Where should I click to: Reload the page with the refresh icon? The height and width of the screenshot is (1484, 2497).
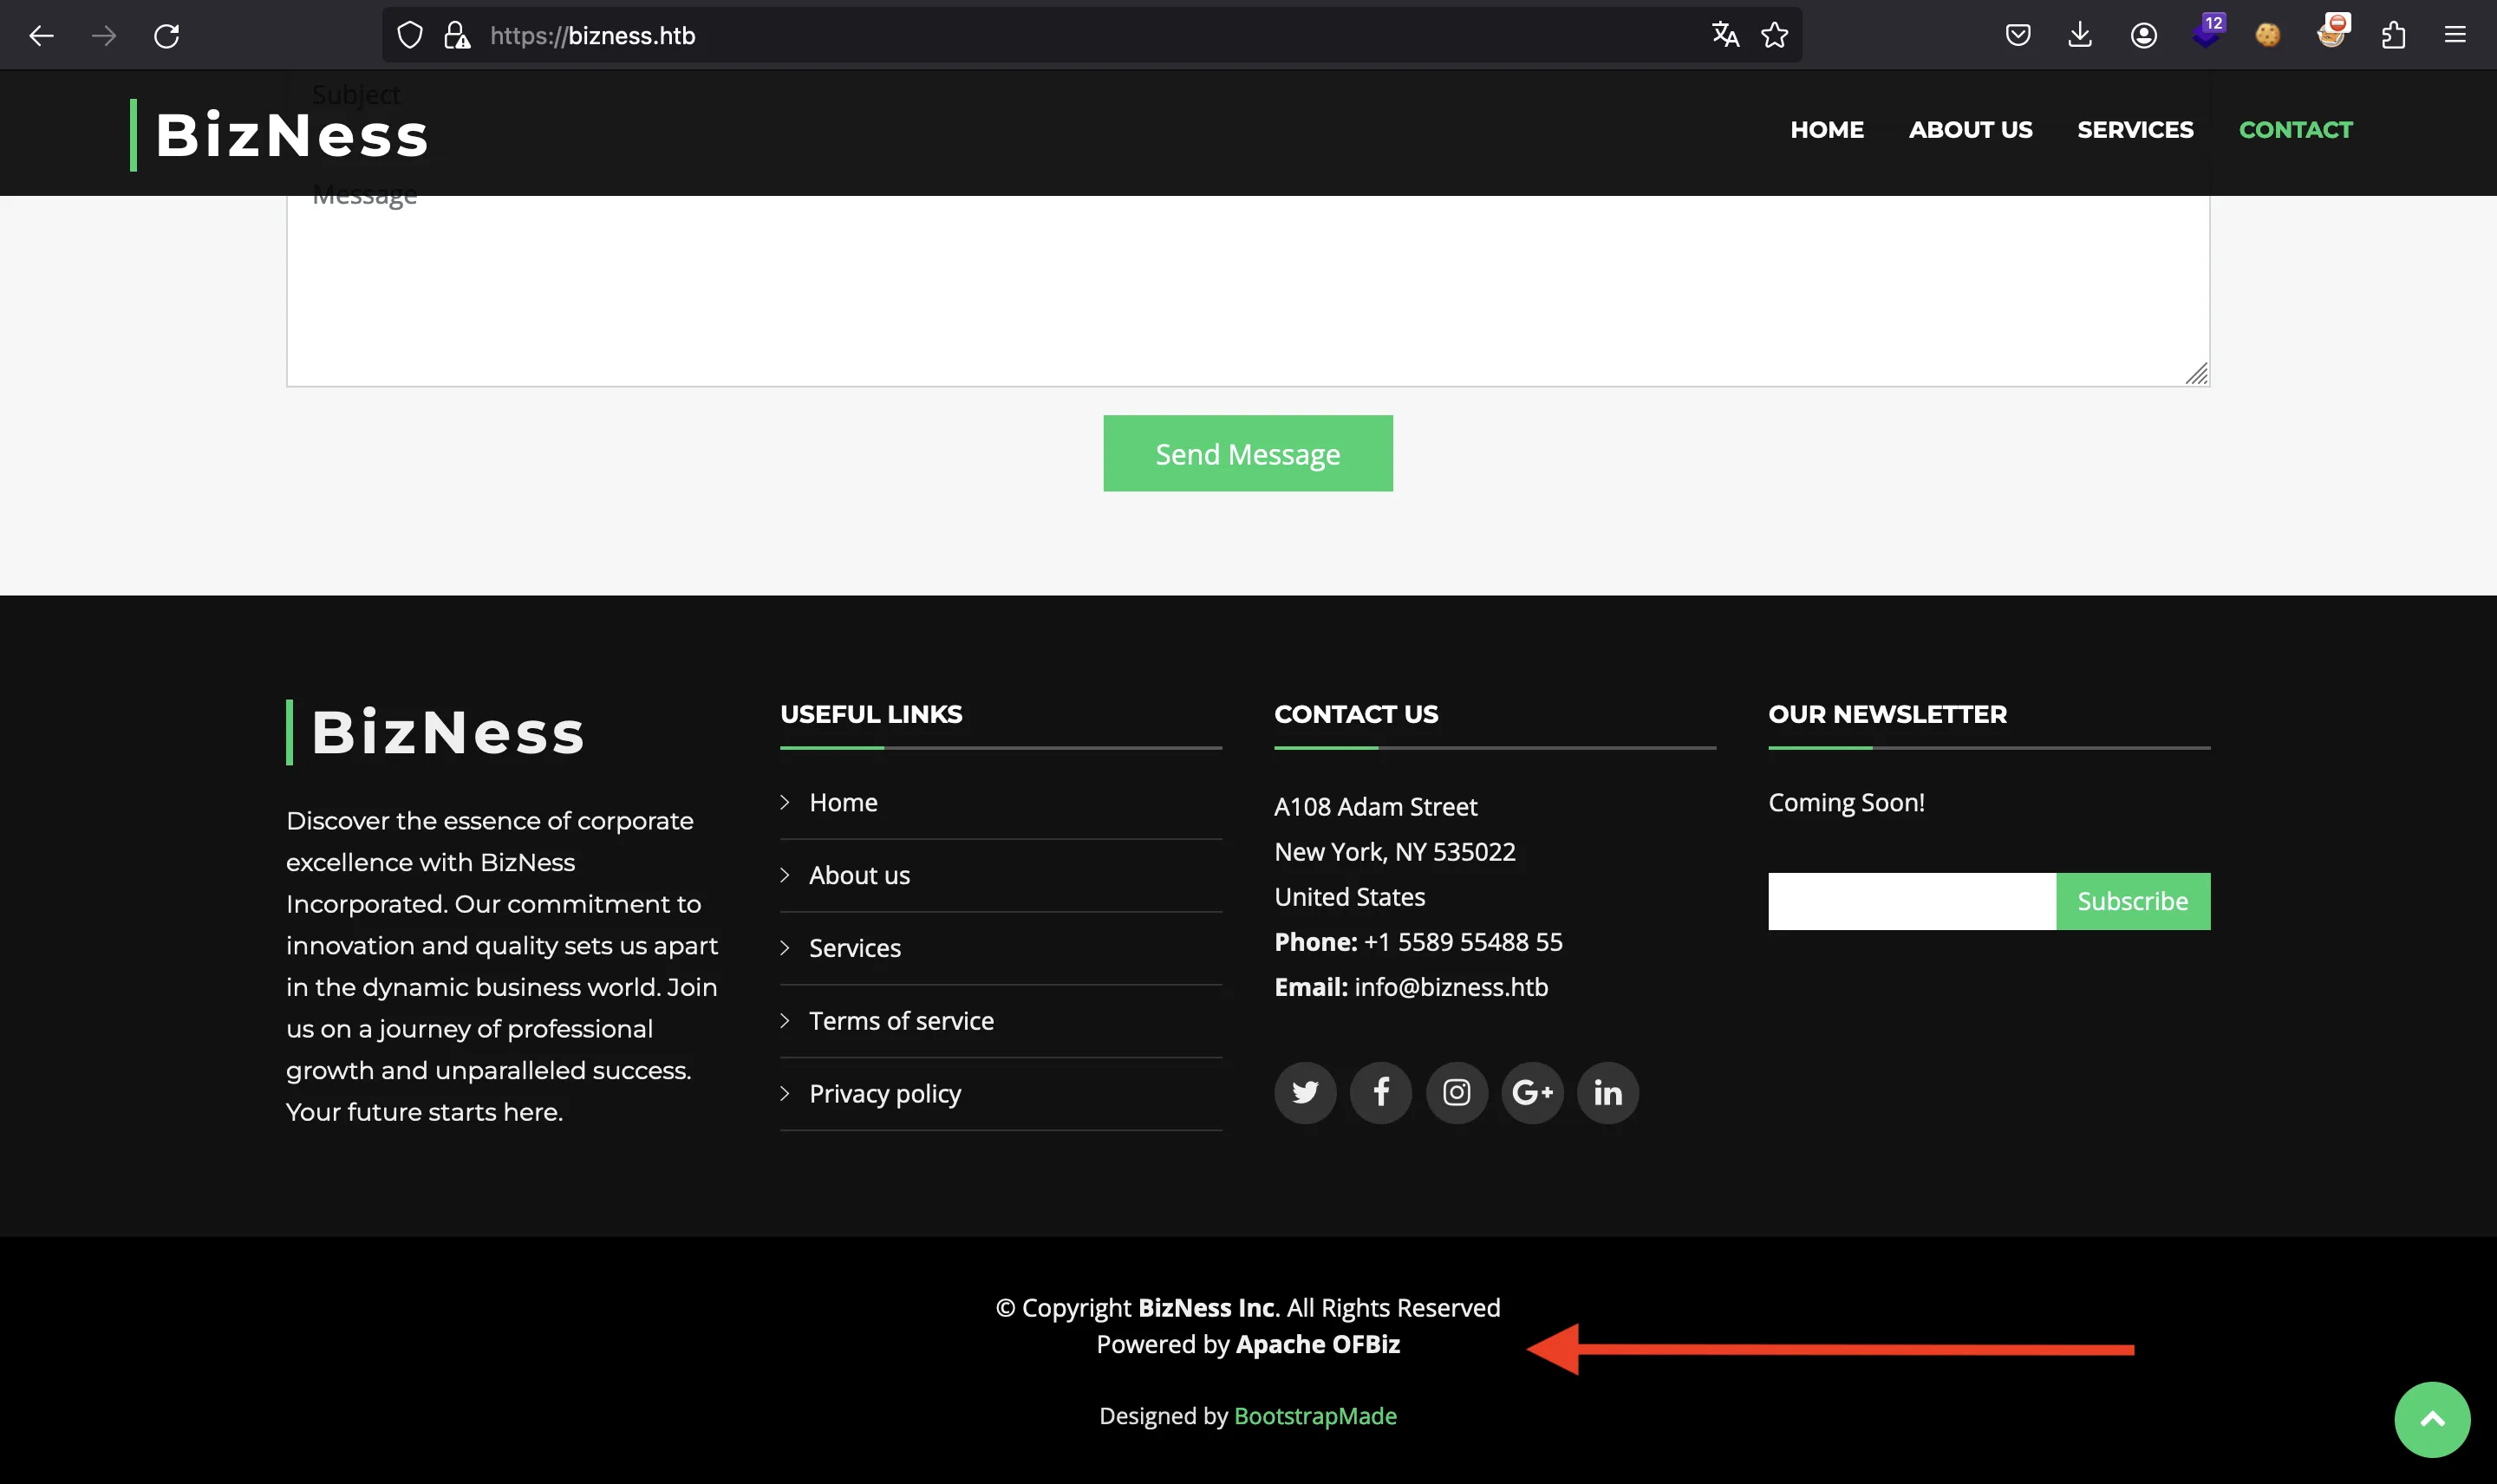167,36
